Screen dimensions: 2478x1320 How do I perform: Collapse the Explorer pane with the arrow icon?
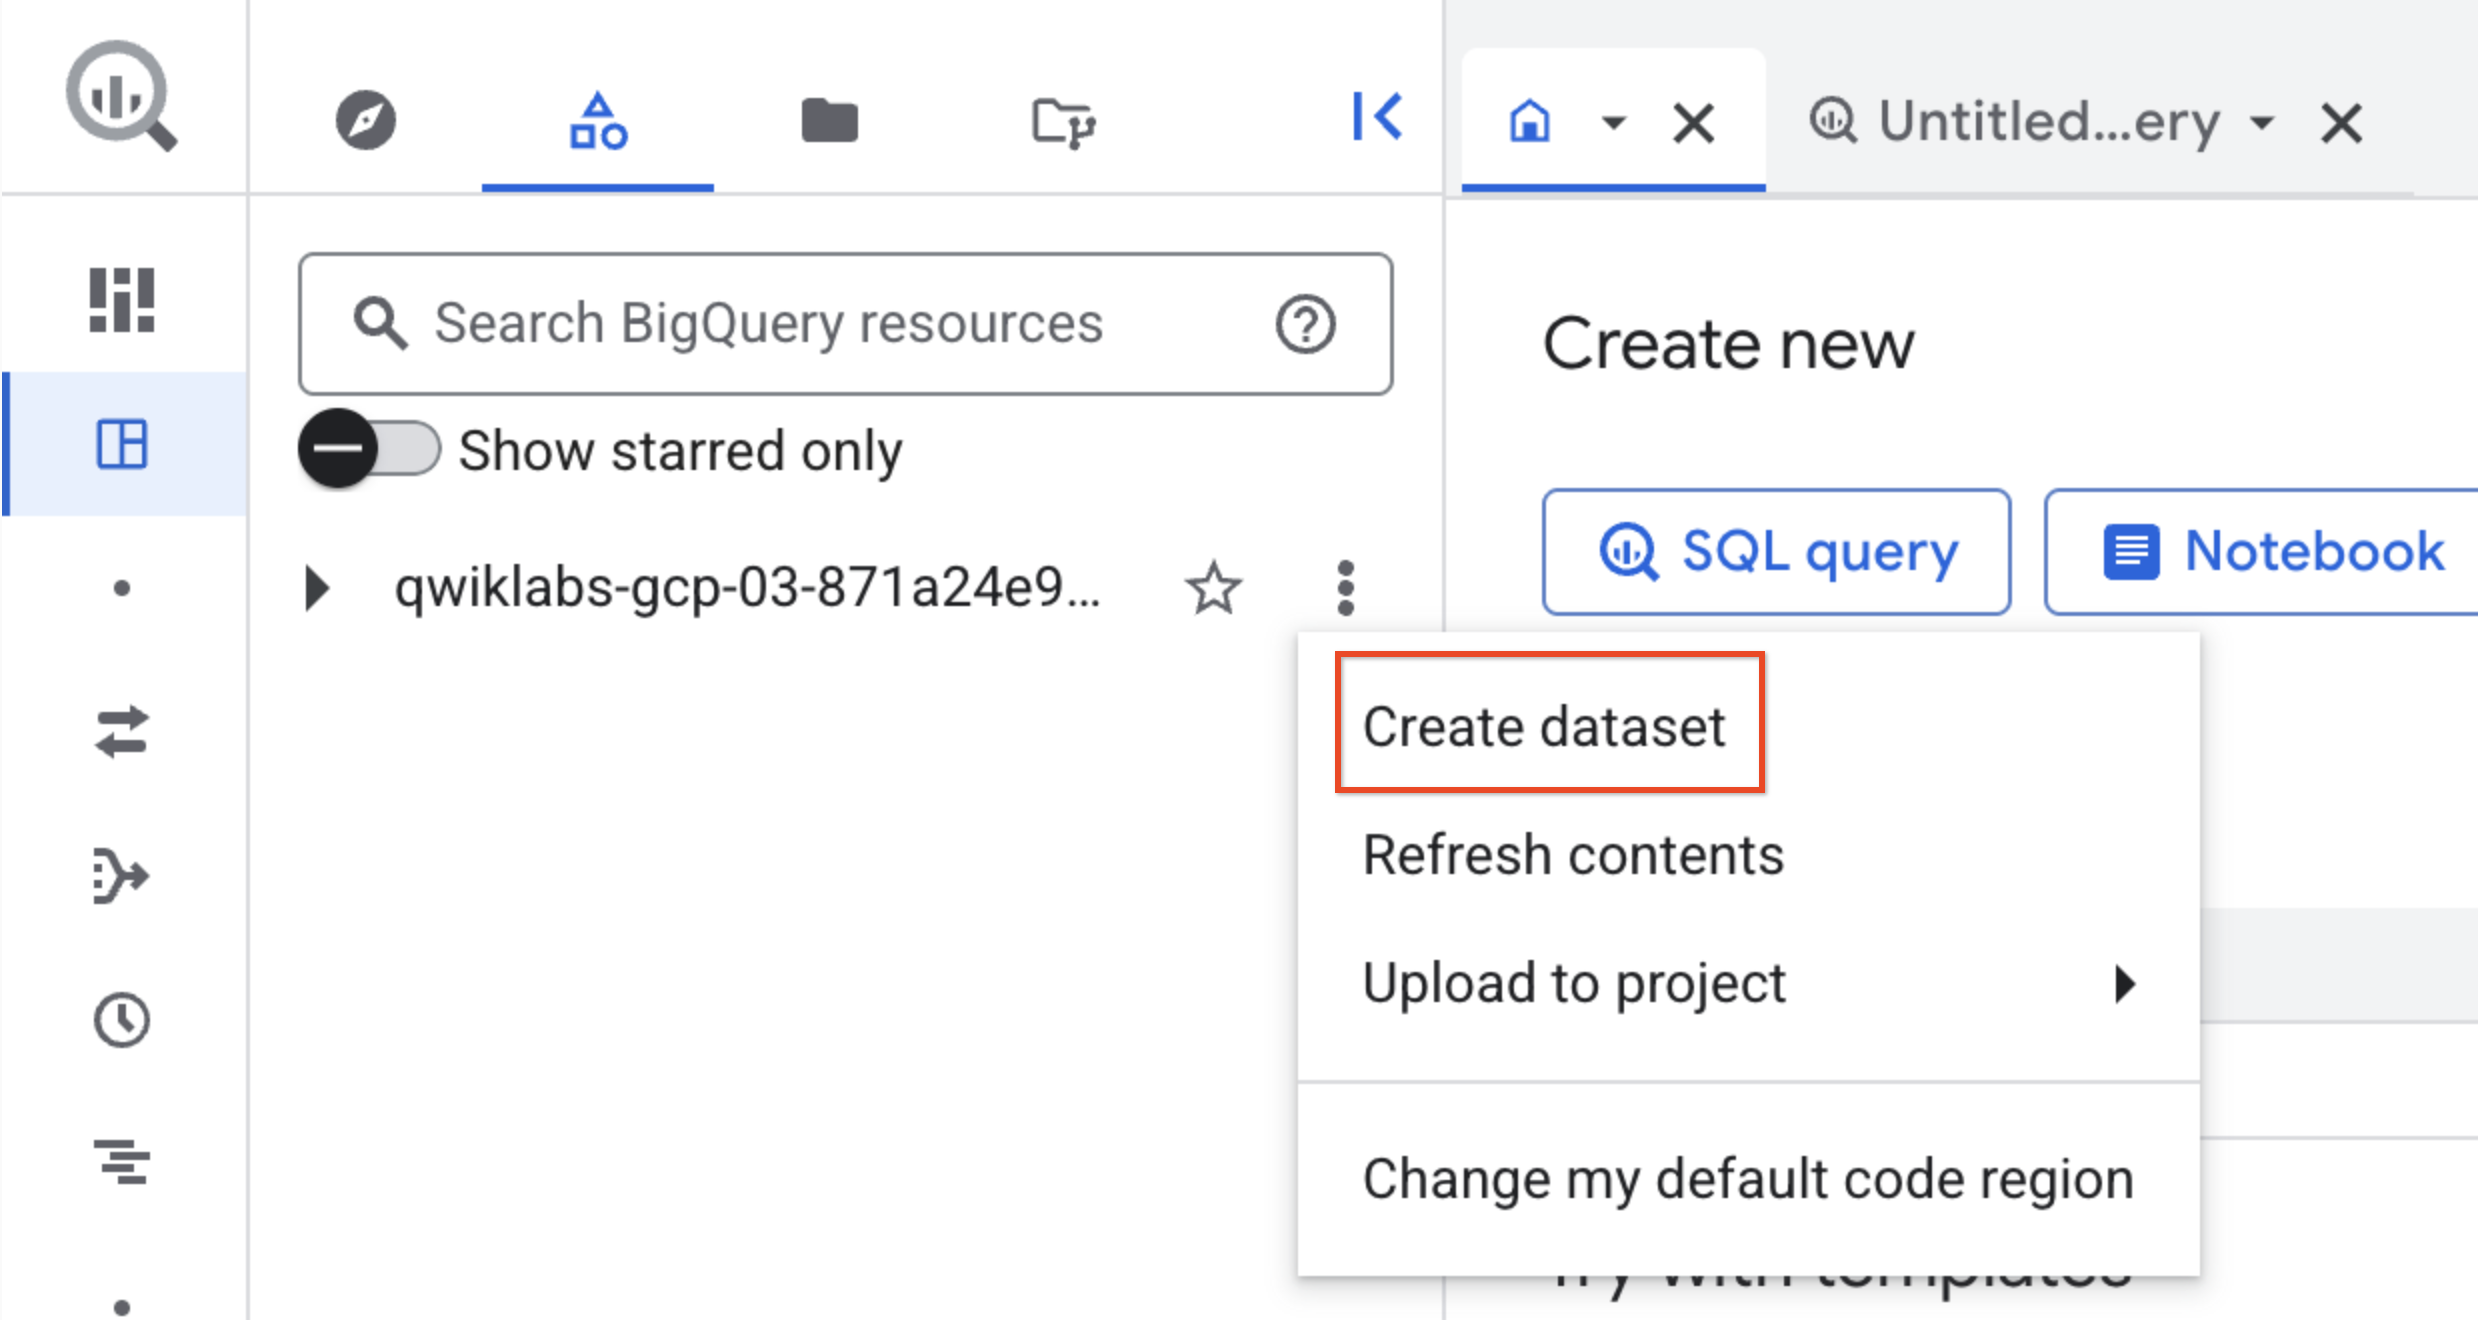point(1377,117)
